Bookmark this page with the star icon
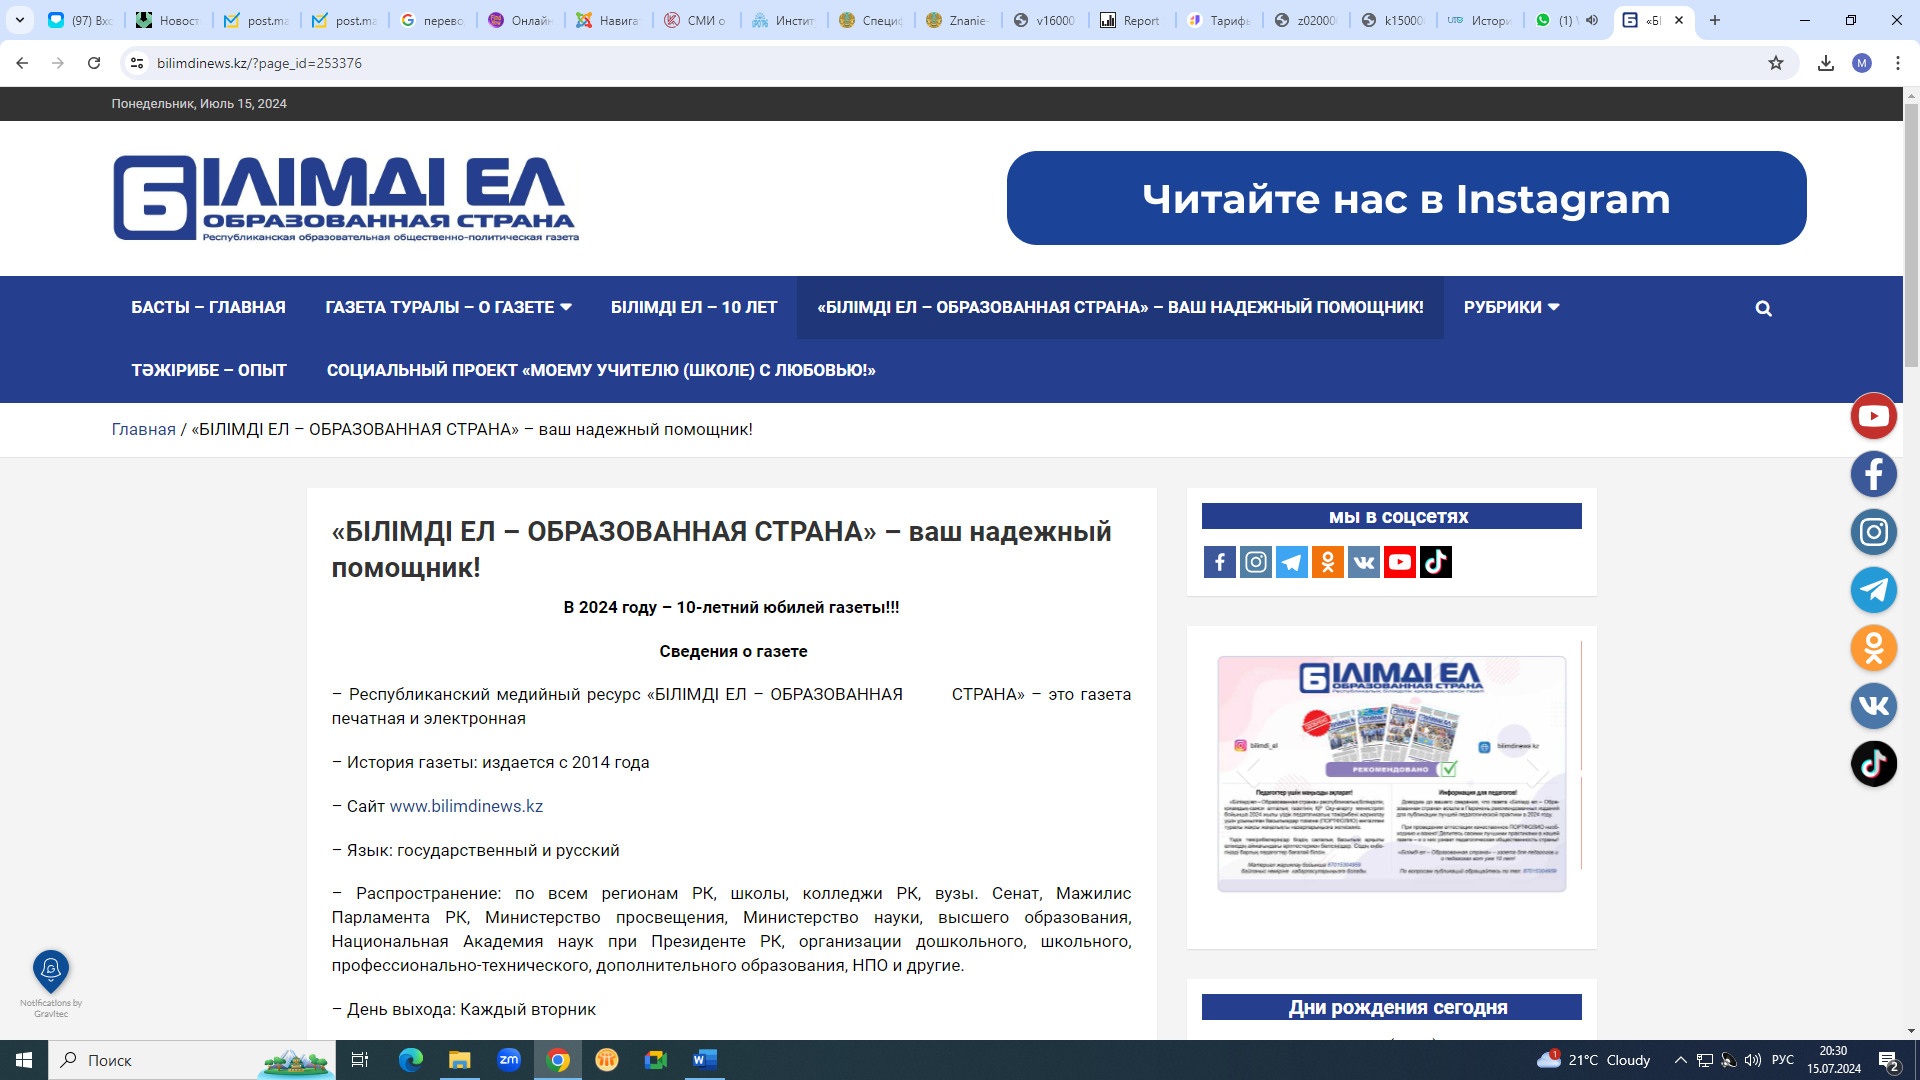Image resolution: width=1920 pixels, height=1080 pixels. point(1775,63)
